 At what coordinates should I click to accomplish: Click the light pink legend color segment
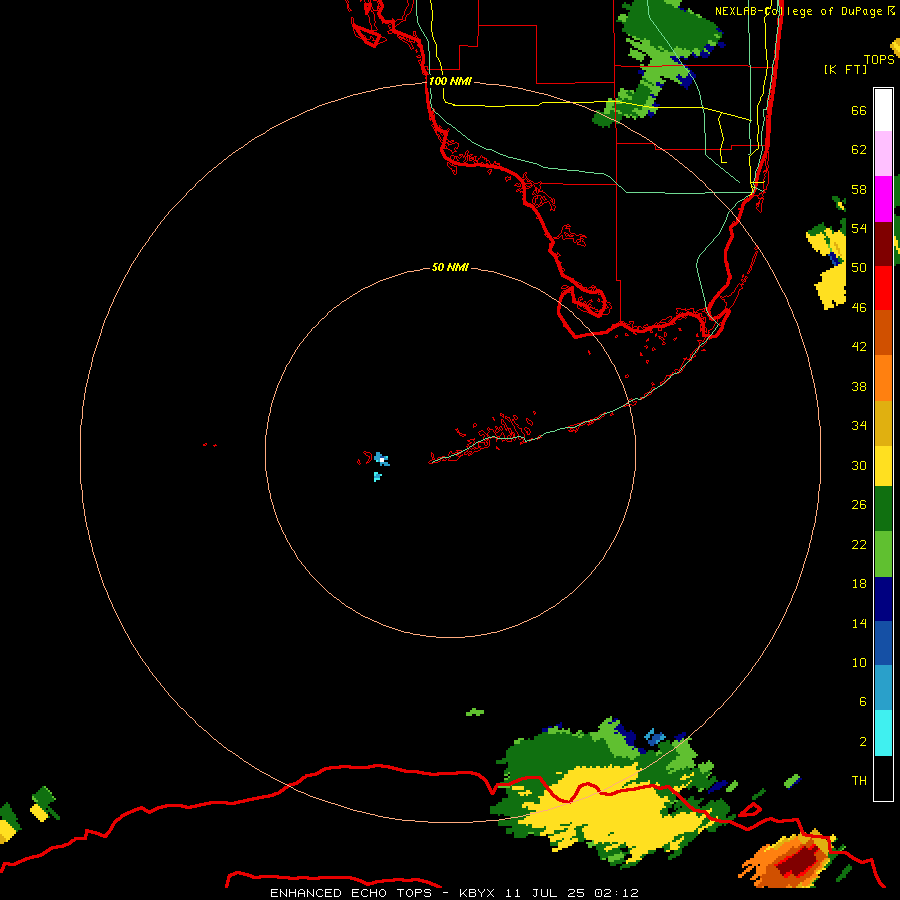pos(883,154)
